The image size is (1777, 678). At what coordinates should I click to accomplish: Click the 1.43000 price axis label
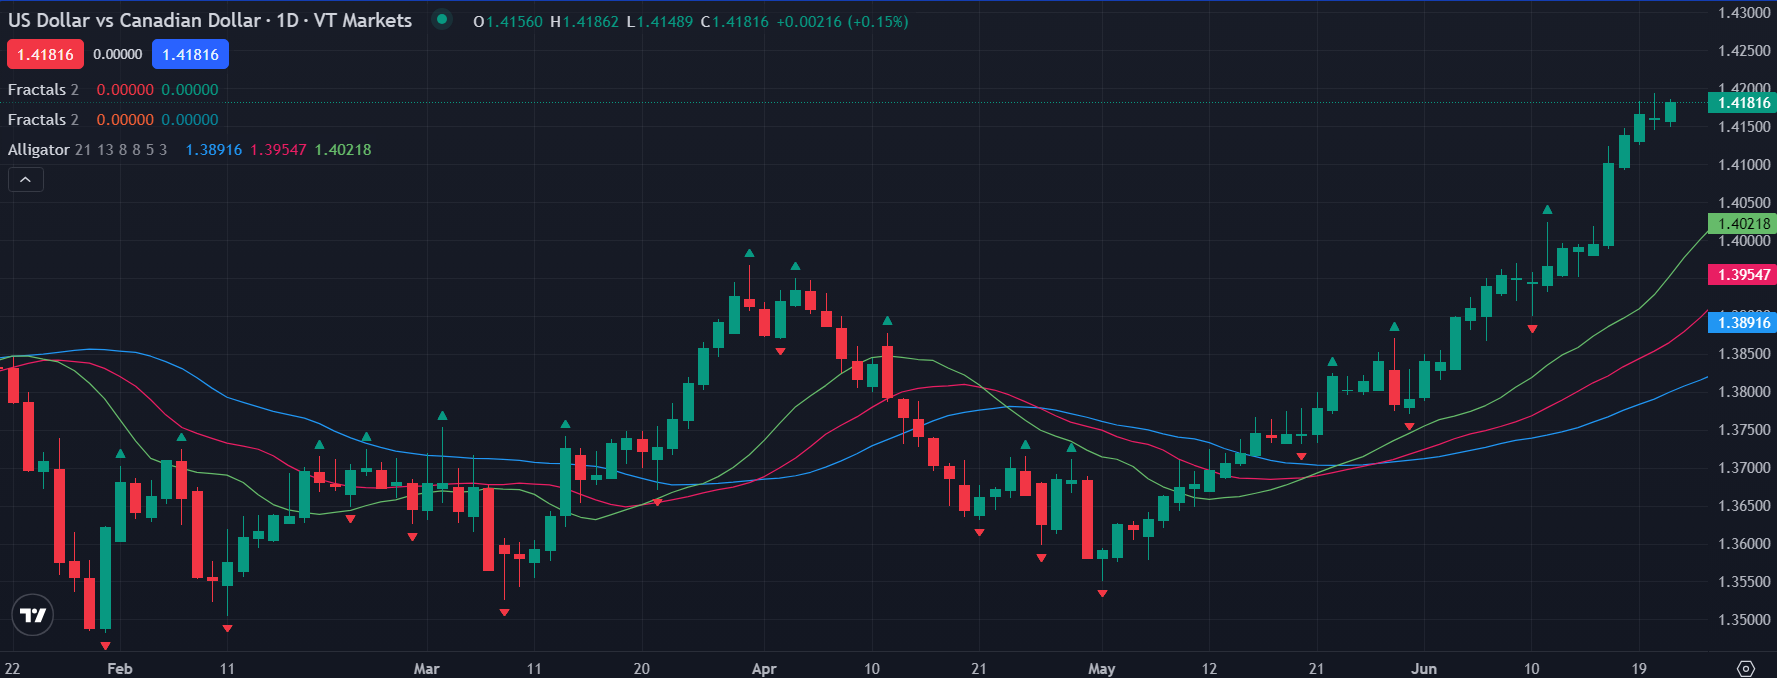point(1744,13)
